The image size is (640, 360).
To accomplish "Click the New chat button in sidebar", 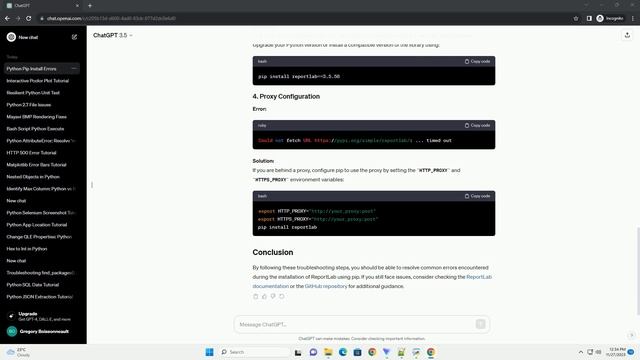I will click(x=42, y=37).
